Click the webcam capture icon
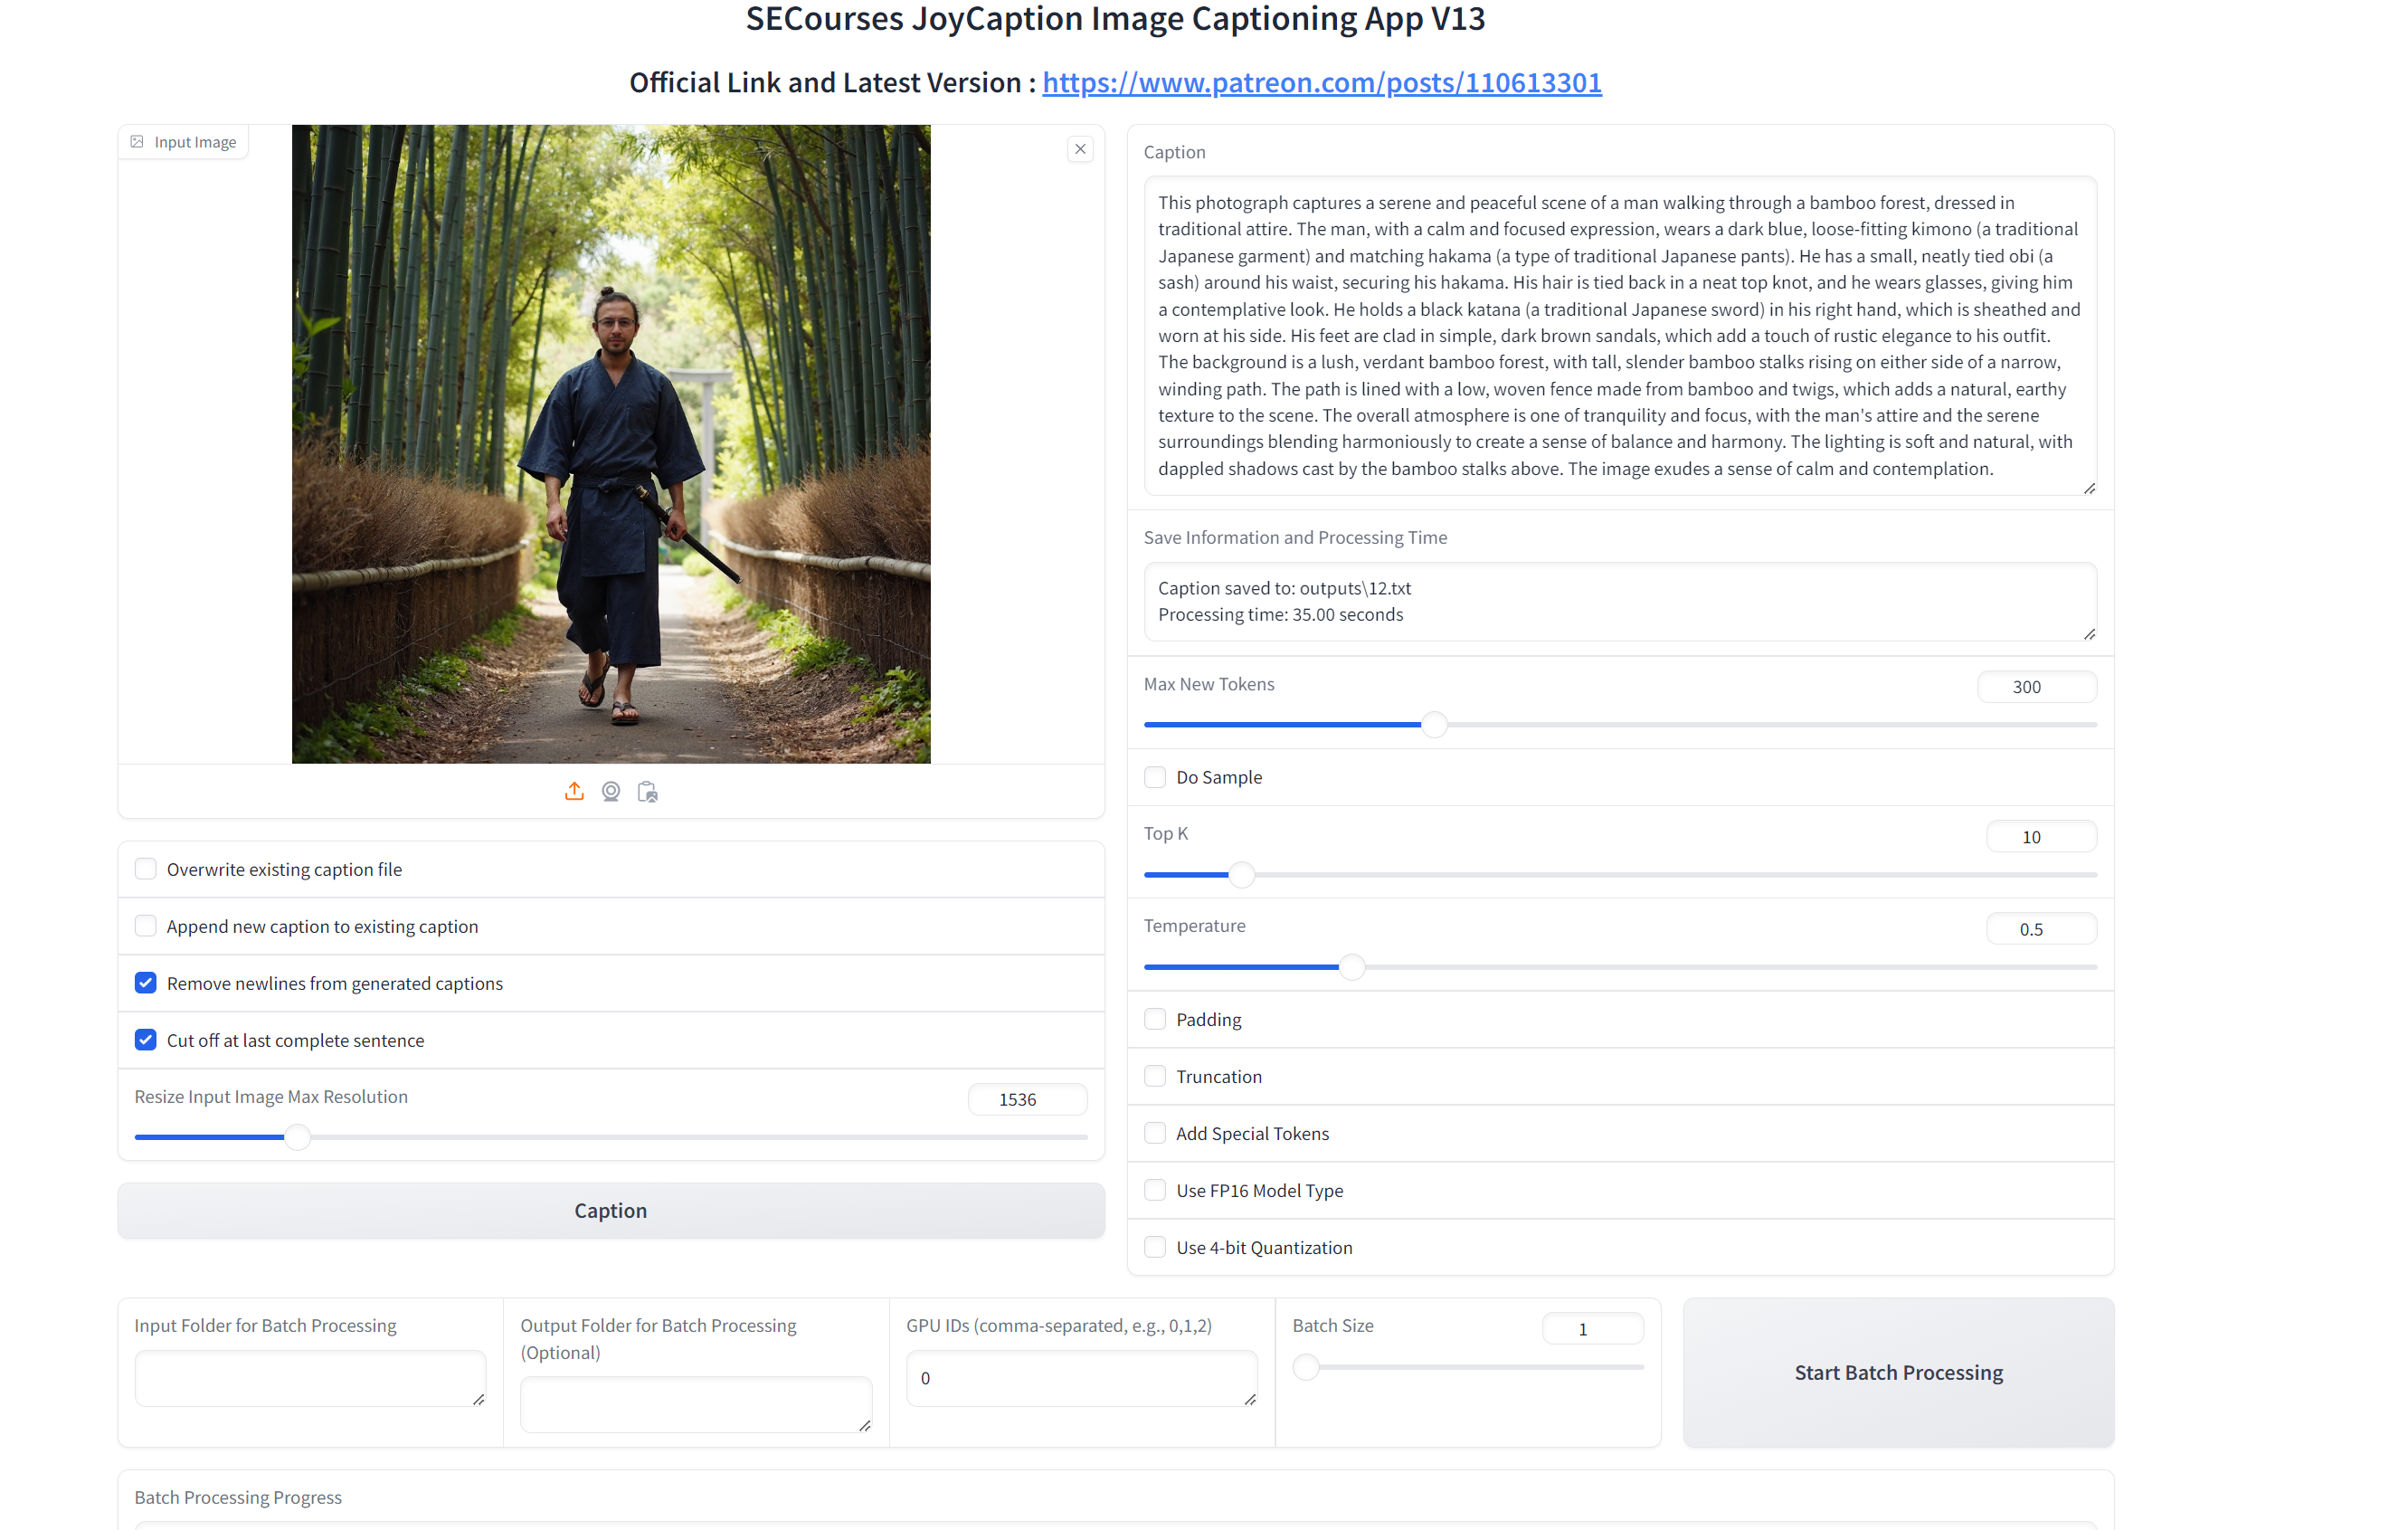2408x1530 pixels. (611, 791)
